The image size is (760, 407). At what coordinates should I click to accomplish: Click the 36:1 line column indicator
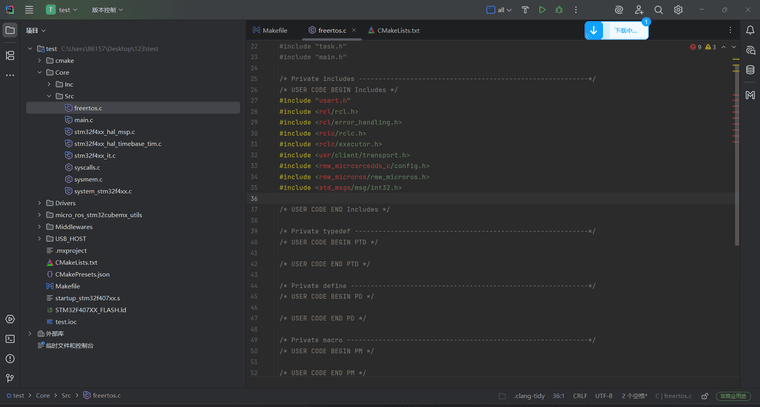pos(558,396)
